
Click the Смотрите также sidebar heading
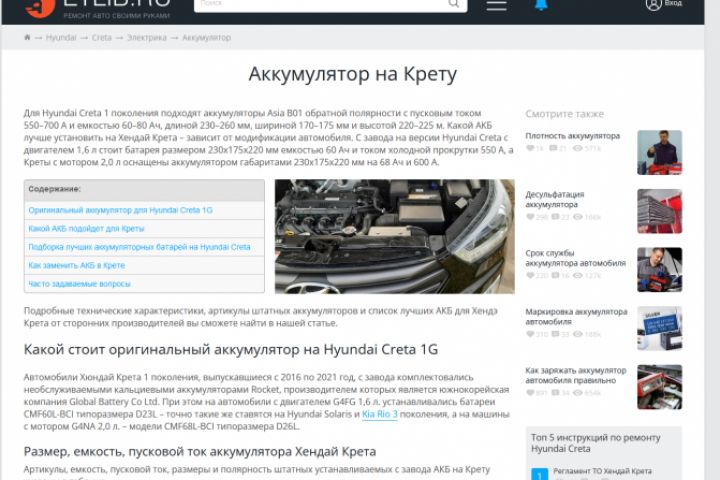click(x=564, y=113)
